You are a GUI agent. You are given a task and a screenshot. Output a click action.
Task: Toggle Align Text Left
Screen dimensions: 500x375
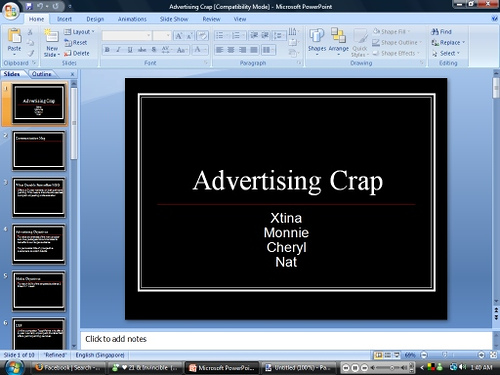click(219, 50)
